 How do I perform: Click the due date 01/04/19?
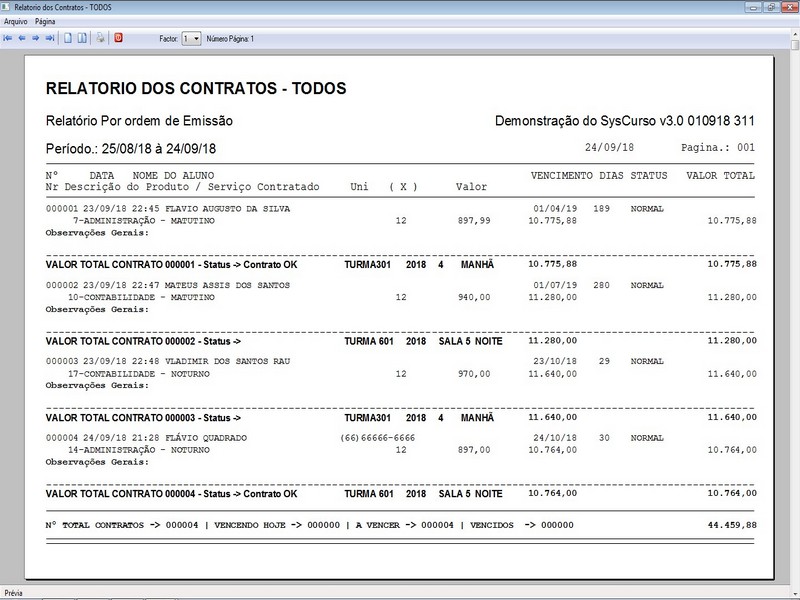[x=555, y=209]
